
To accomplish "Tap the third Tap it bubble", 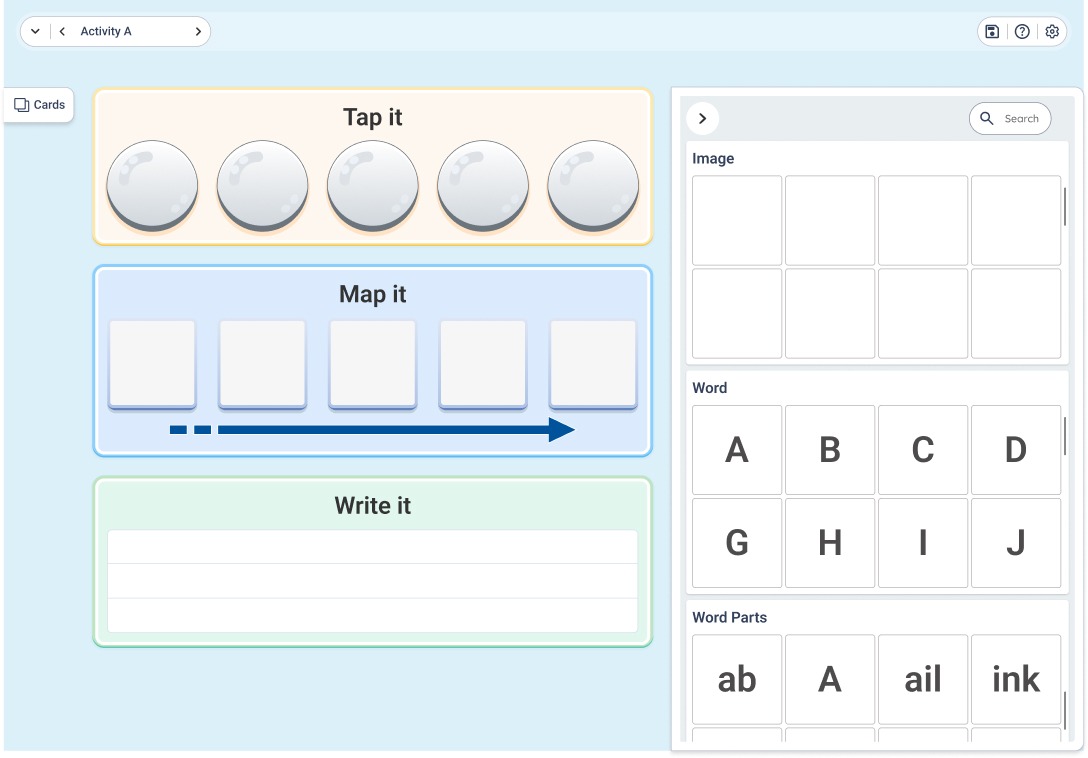I will click(x=373, y=185).
